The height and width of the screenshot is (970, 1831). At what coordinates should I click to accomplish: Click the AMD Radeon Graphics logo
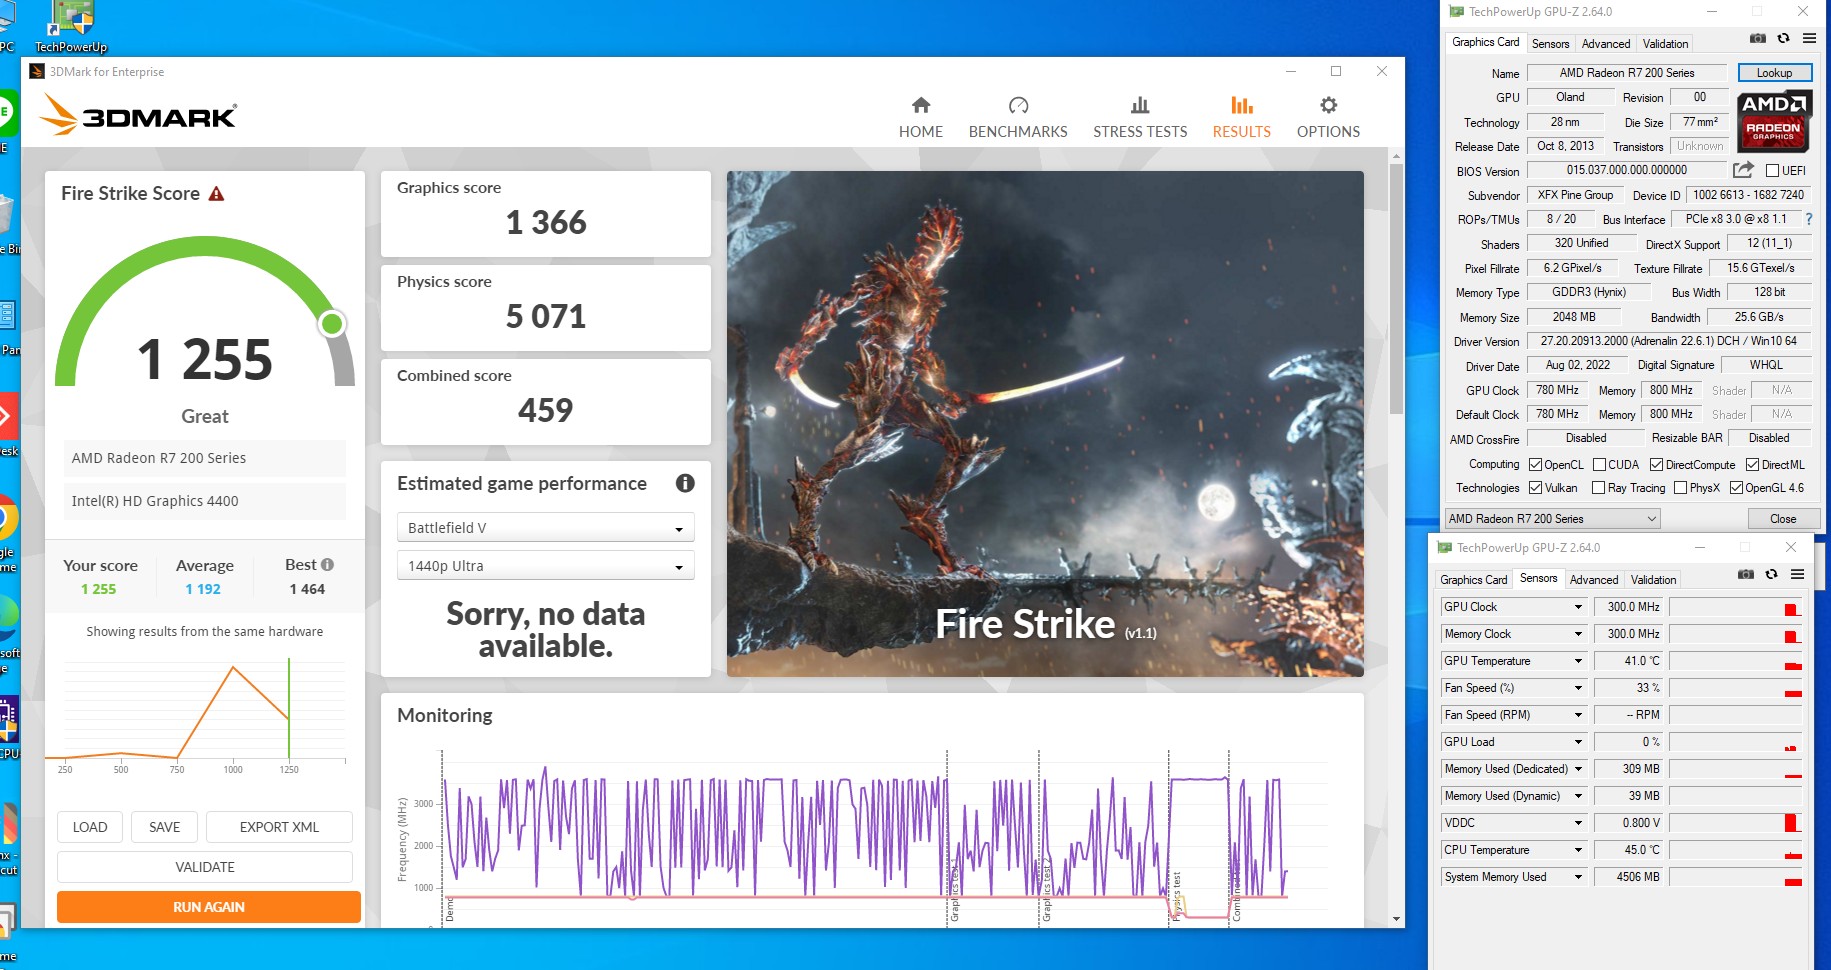pos(1774,121)
